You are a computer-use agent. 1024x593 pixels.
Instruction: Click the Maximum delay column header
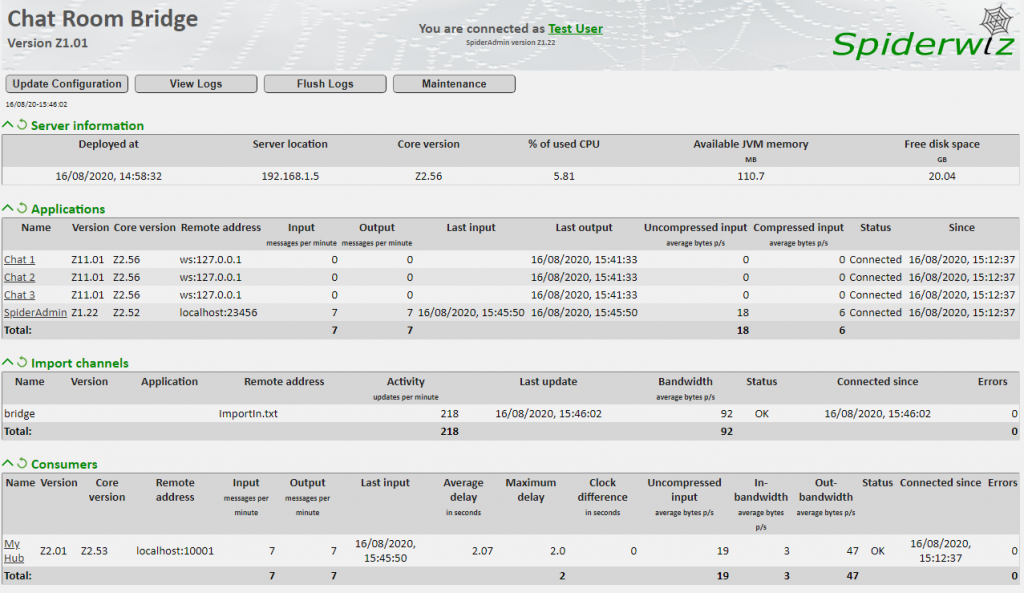(530, 490)
